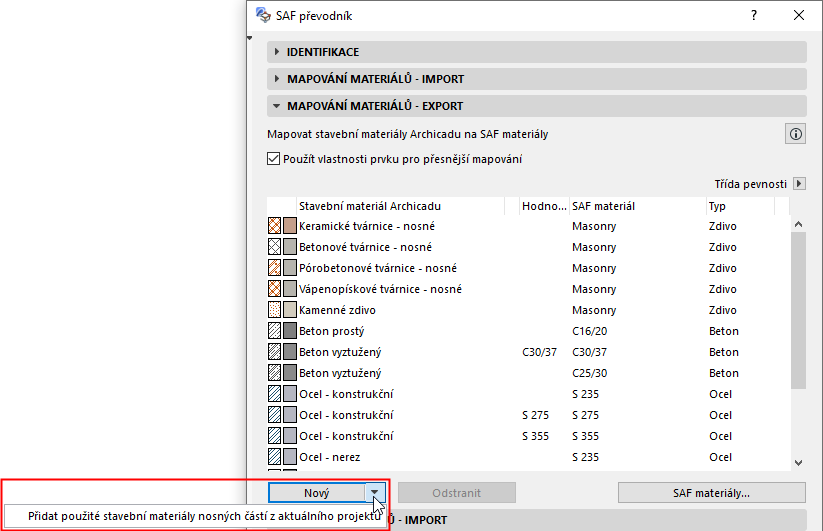Click hatch icon of Beton vyztužený C25/30 row
This screenshot has height=531, width=823.
pos(275,373)
